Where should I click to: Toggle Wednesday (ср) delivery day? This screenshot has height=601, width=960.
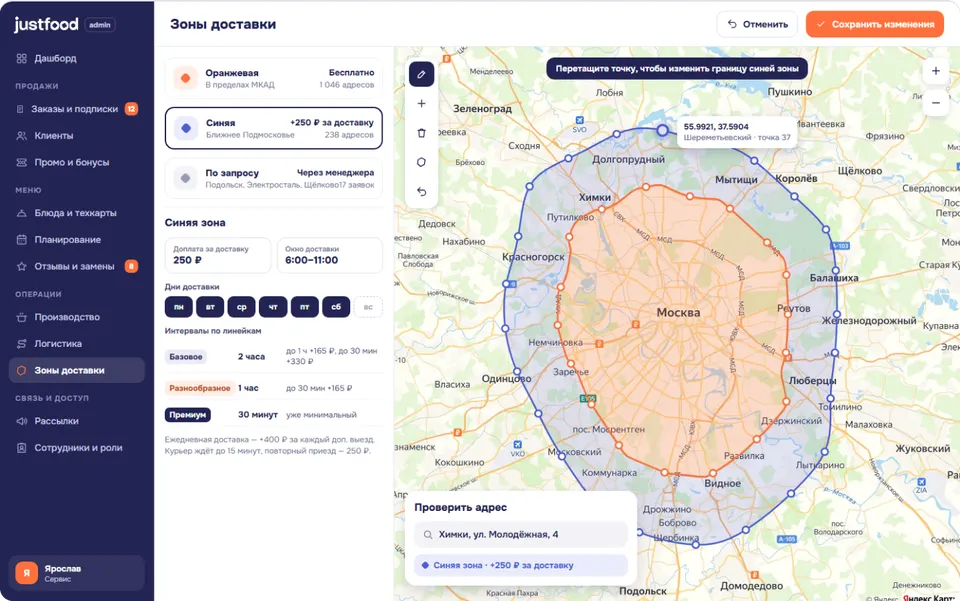click(242, 307)
